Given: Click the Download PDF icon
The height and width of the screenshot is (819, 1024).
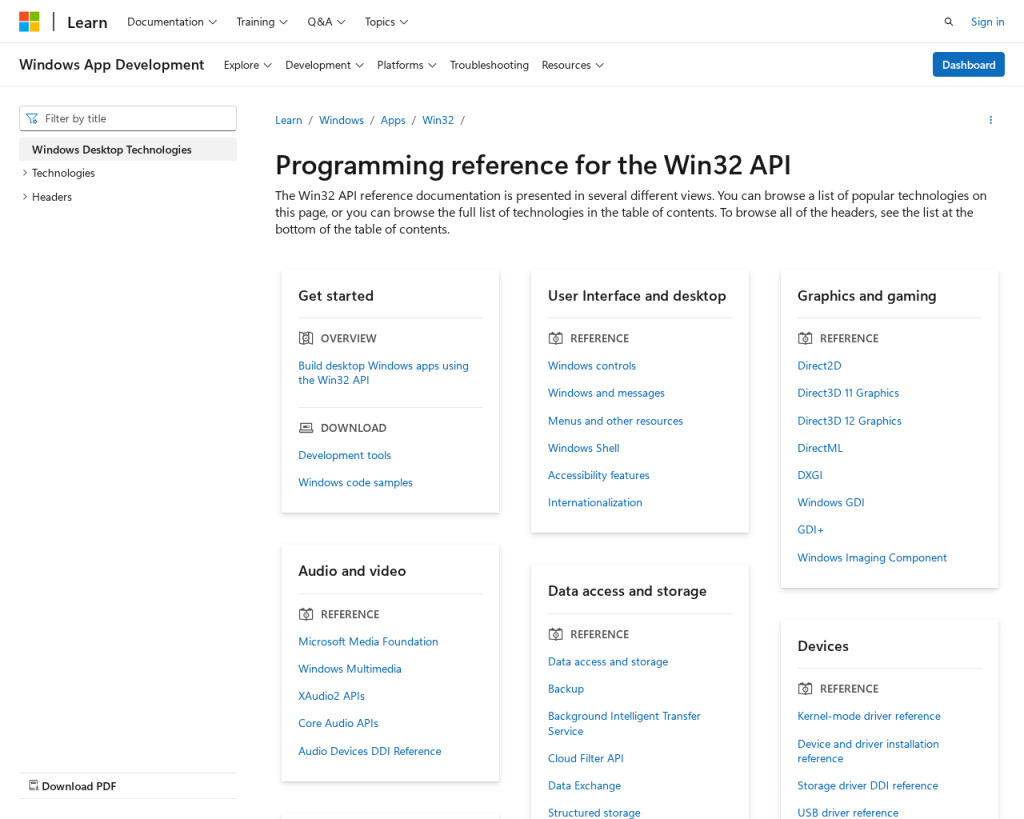Looking at the screenshot, I should (33, 786).
